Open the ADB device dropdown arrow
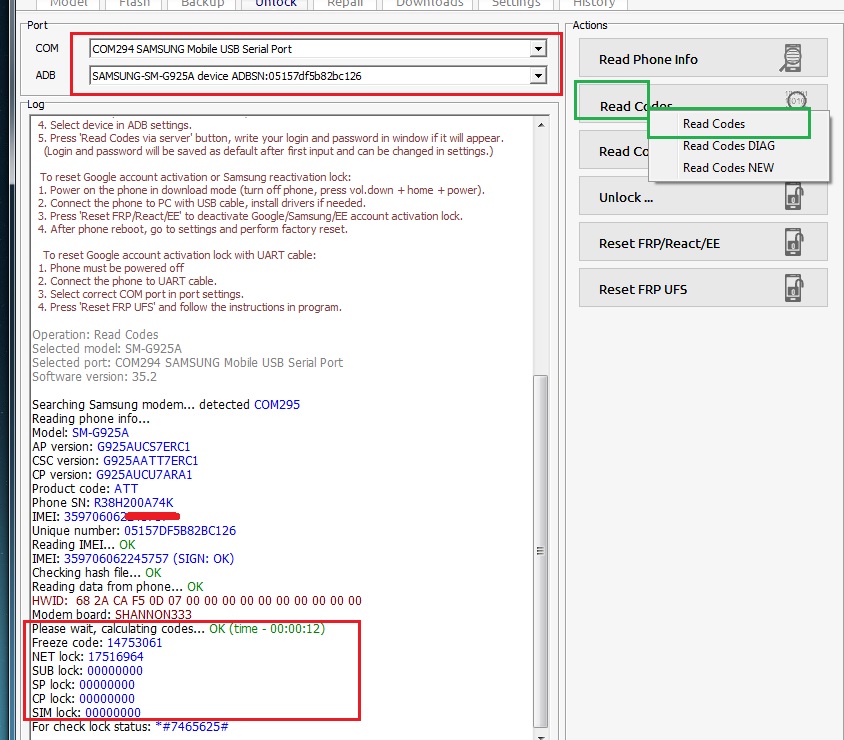The image size is (844, 740). 538,76
